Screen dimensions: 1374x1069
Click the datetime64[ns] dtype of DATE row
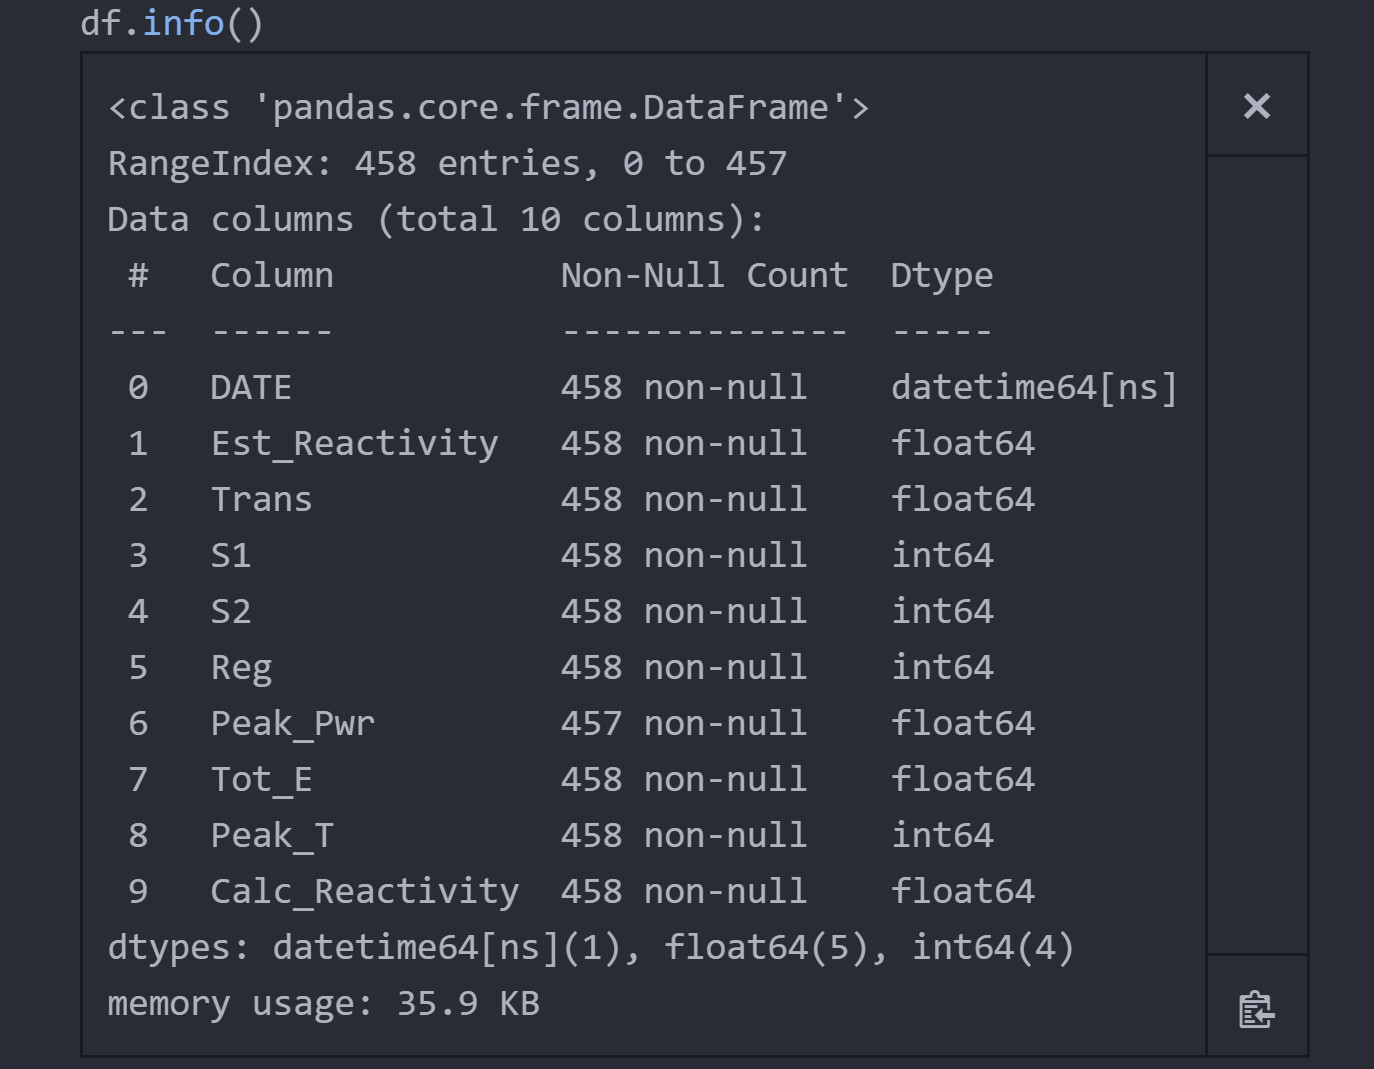[1033, 388]
